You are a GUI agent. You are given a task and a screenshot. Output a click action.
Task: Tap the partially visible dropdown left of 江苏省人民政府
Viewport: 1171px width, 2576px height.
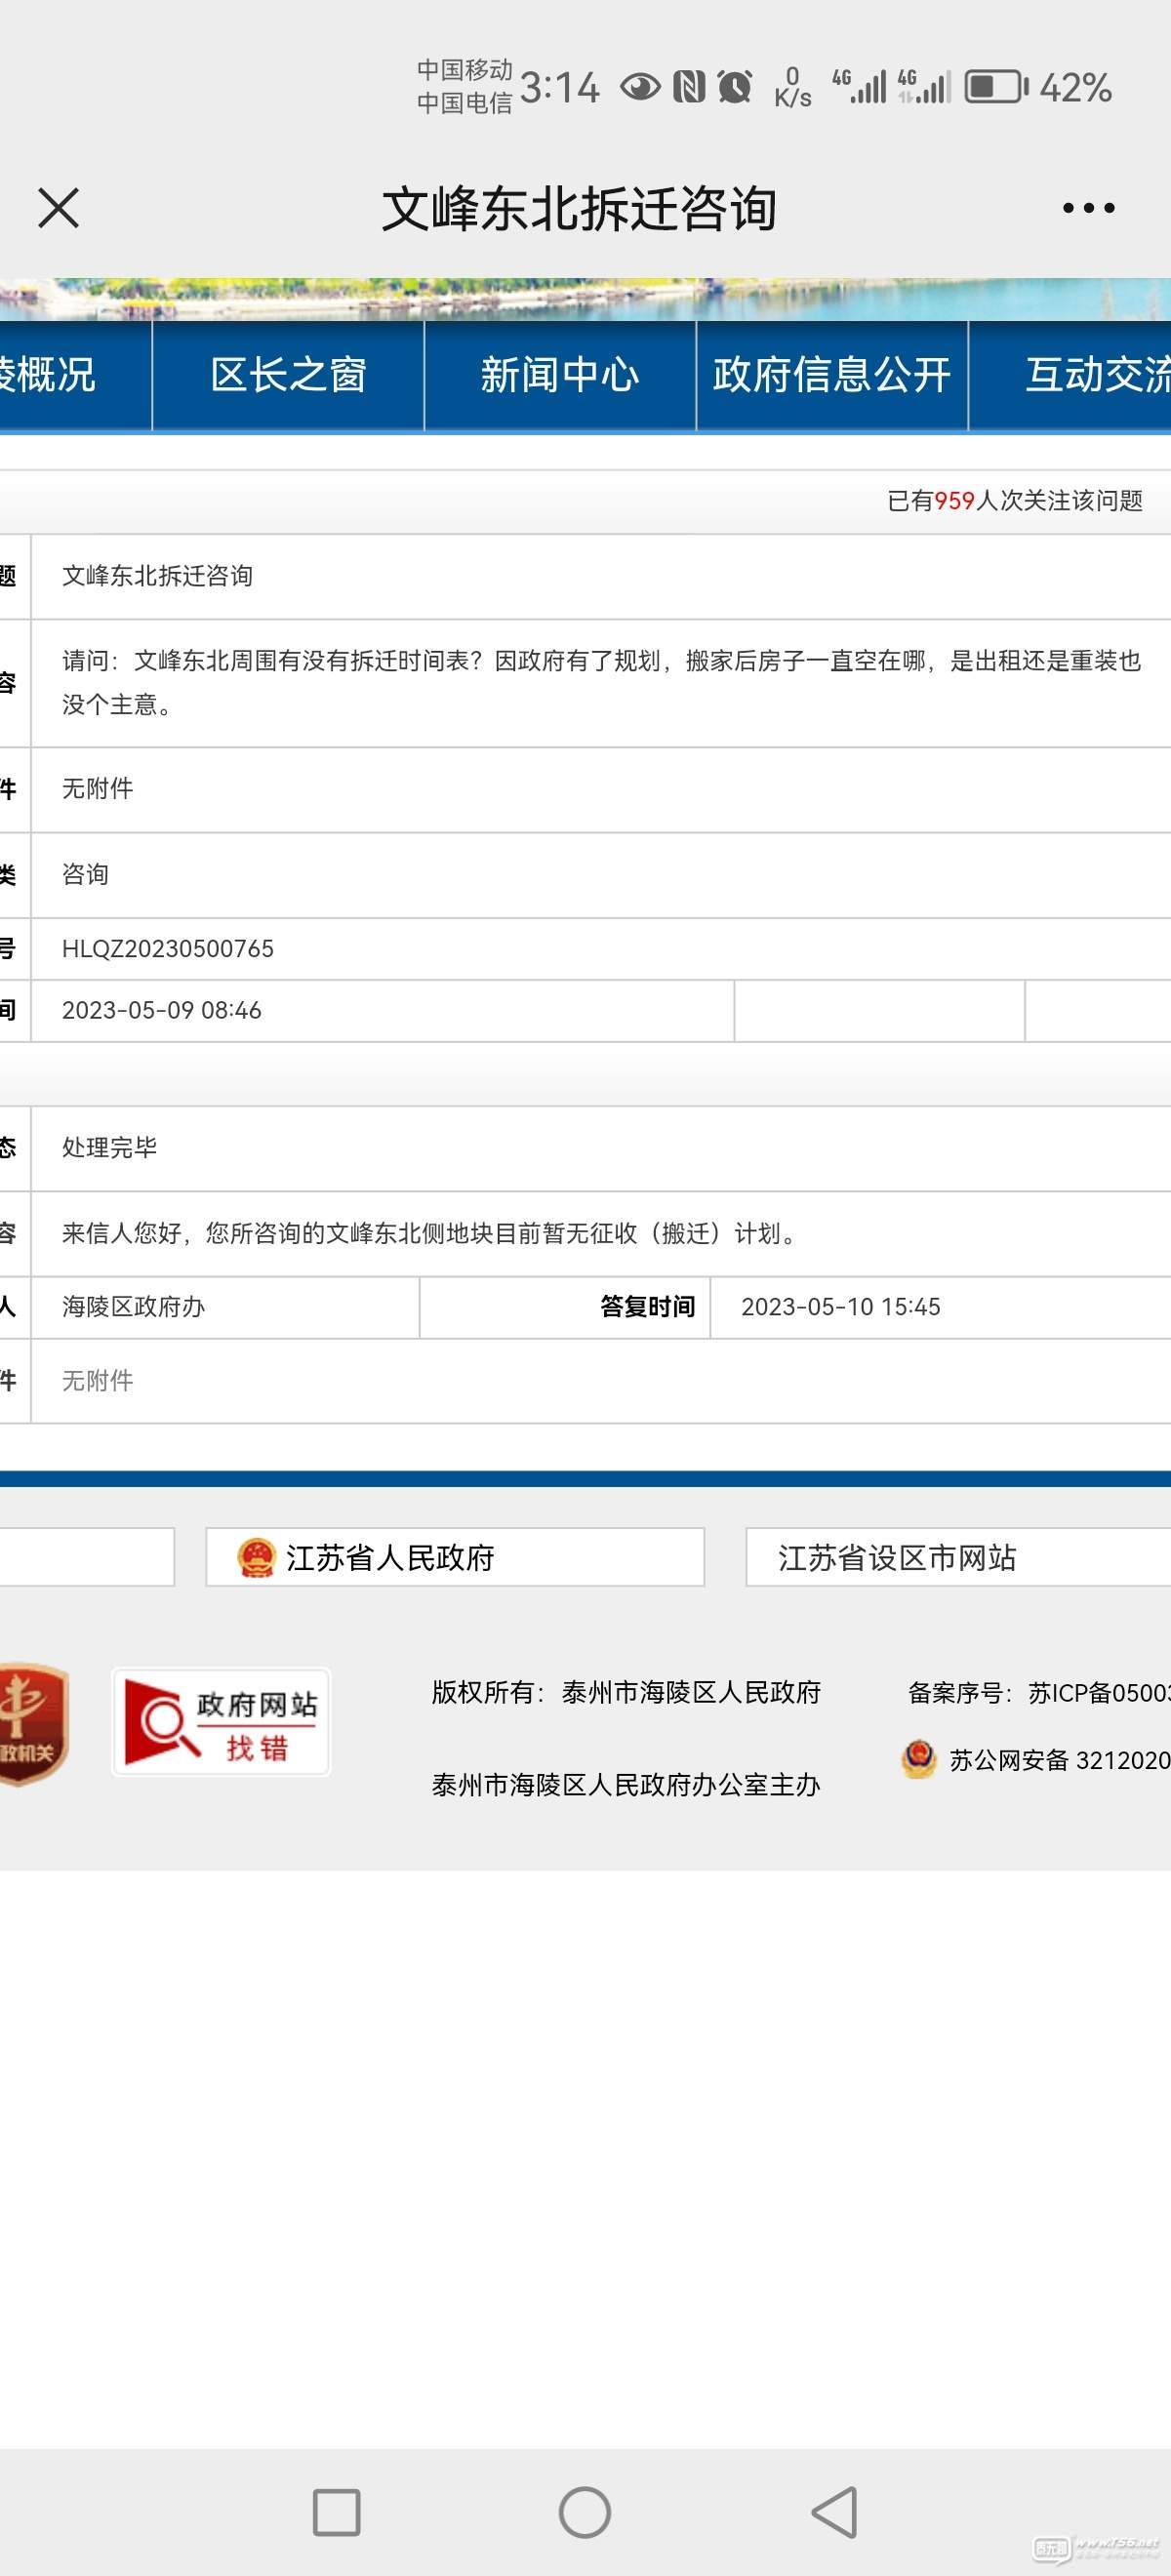pyautogui.click(x=86, y=1557)
